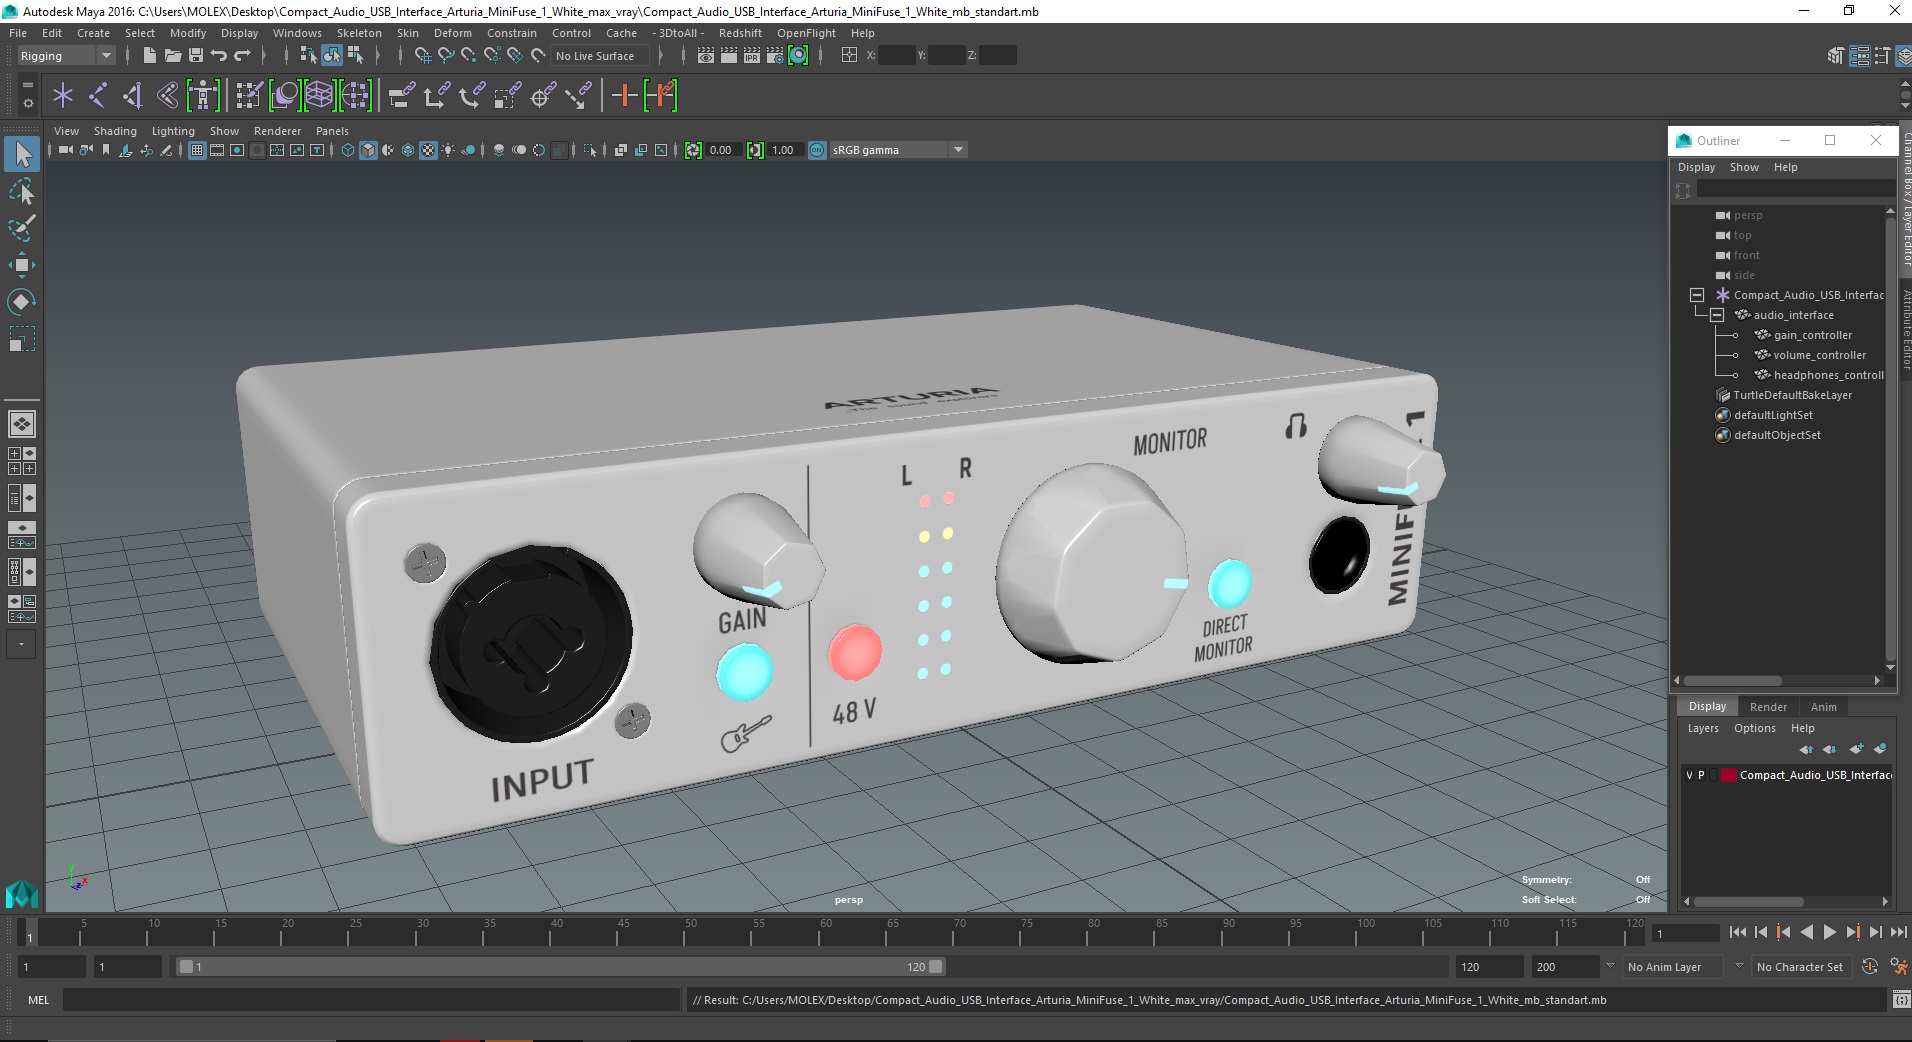The image size is (1912, 1042).
Task: Click the orange Set Key shelf icon
Action: 624,96
